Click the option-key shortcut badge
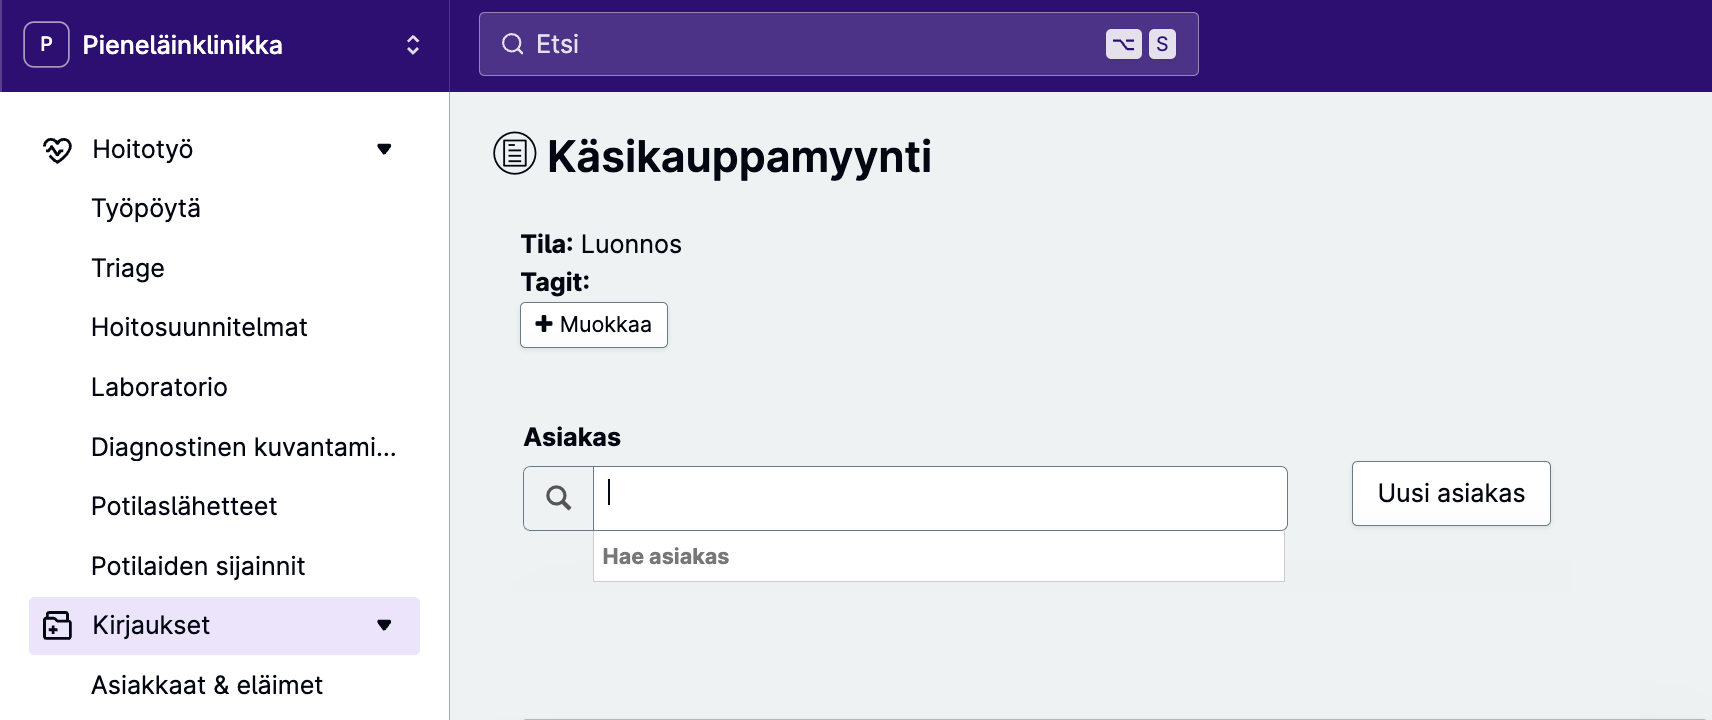 [1124, 44]
